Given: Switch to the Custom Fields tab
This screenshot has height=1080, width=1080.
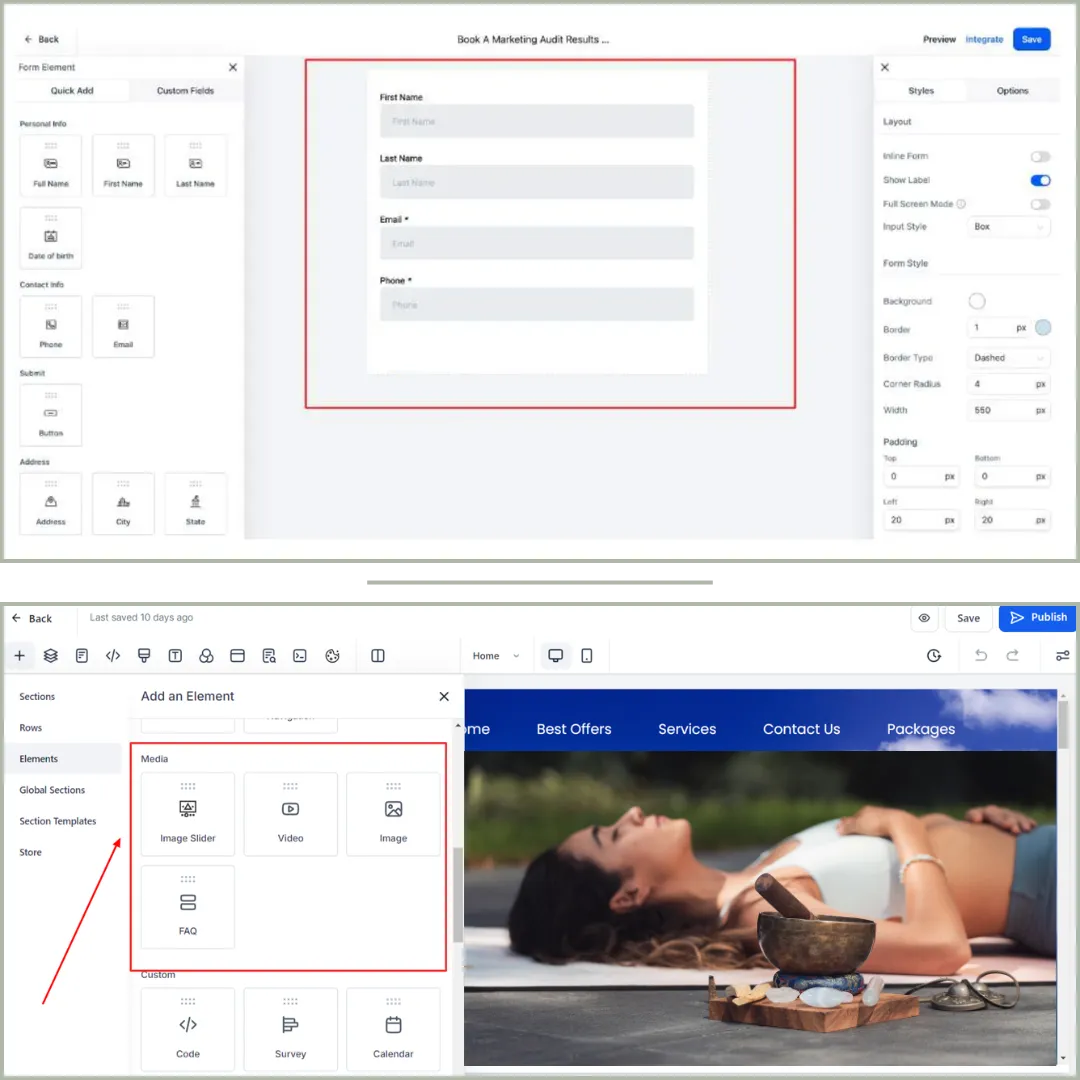Looking at the screenshot, I should pyautogui.click(x=185, y=90).
